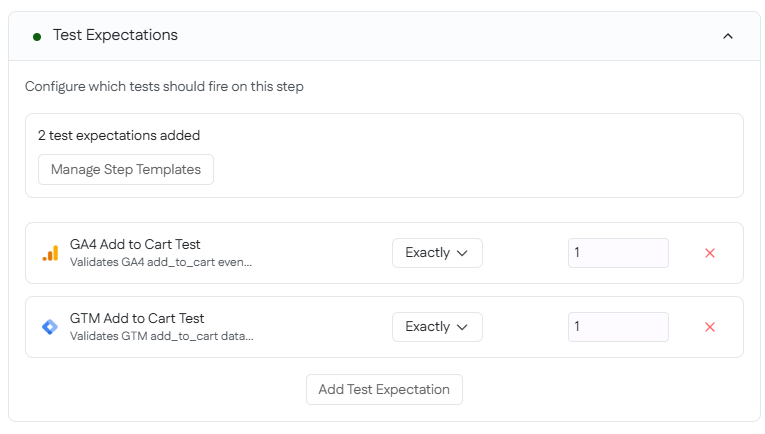Delete the GTM Add to Cart Test expectation
Screen dimensions: 765x434
tap(710, 327)
